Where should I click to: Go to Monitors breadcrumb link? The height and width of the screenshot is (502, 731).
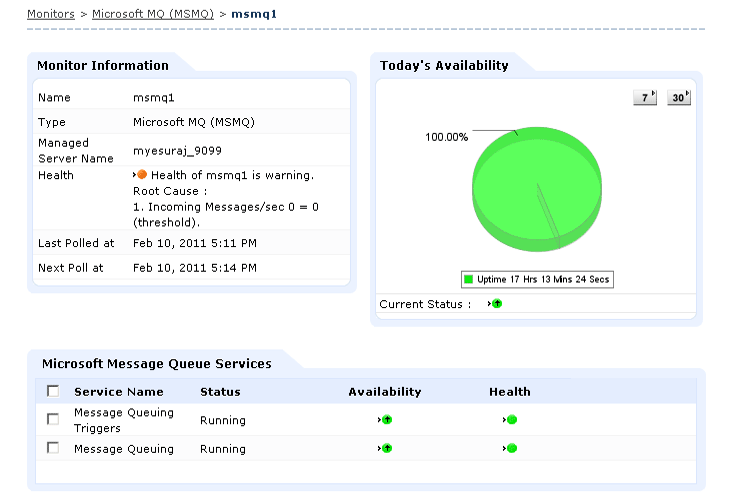point(51,14)
